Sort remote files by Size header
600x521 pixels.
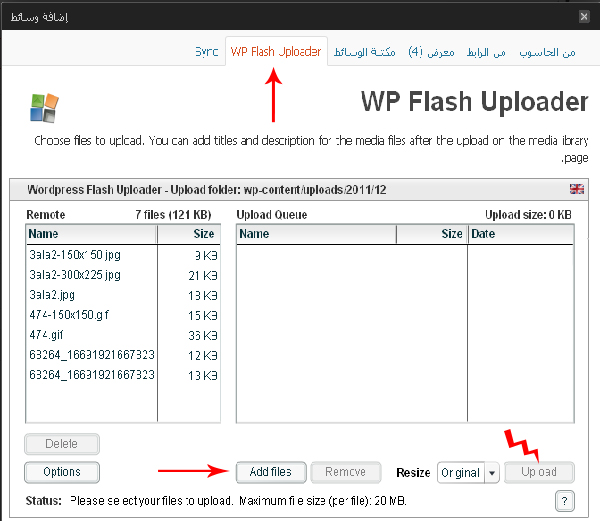[189, 234]
